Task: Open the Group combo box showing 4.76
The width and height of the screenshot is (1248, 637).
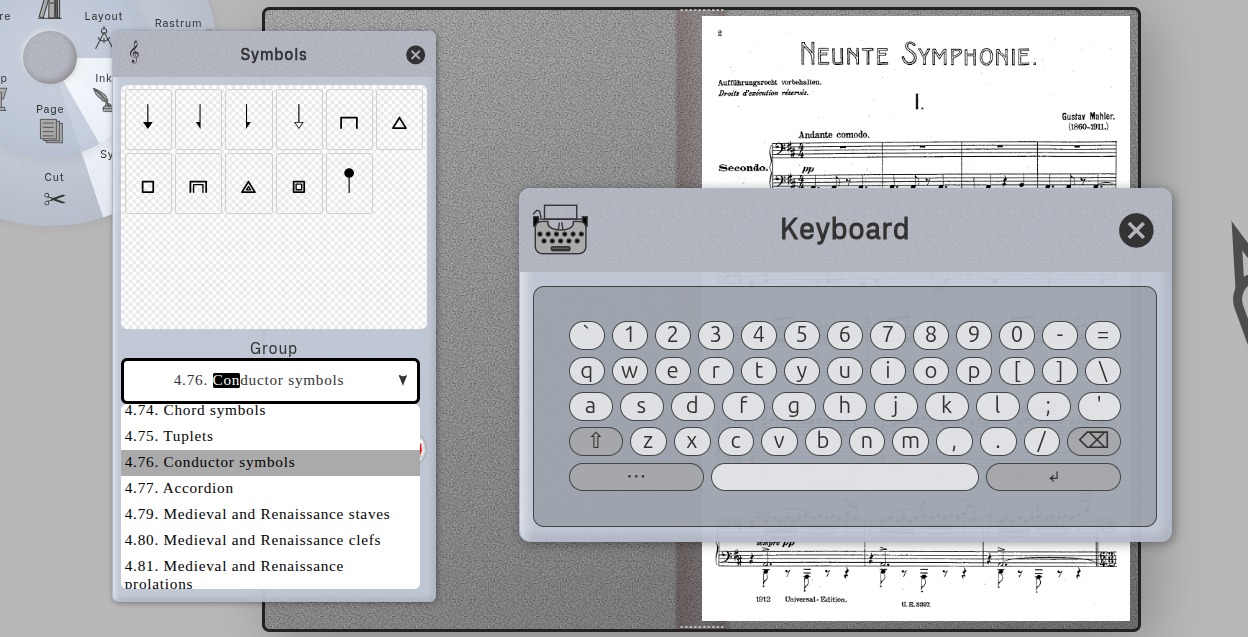Action: coord(270,381)
